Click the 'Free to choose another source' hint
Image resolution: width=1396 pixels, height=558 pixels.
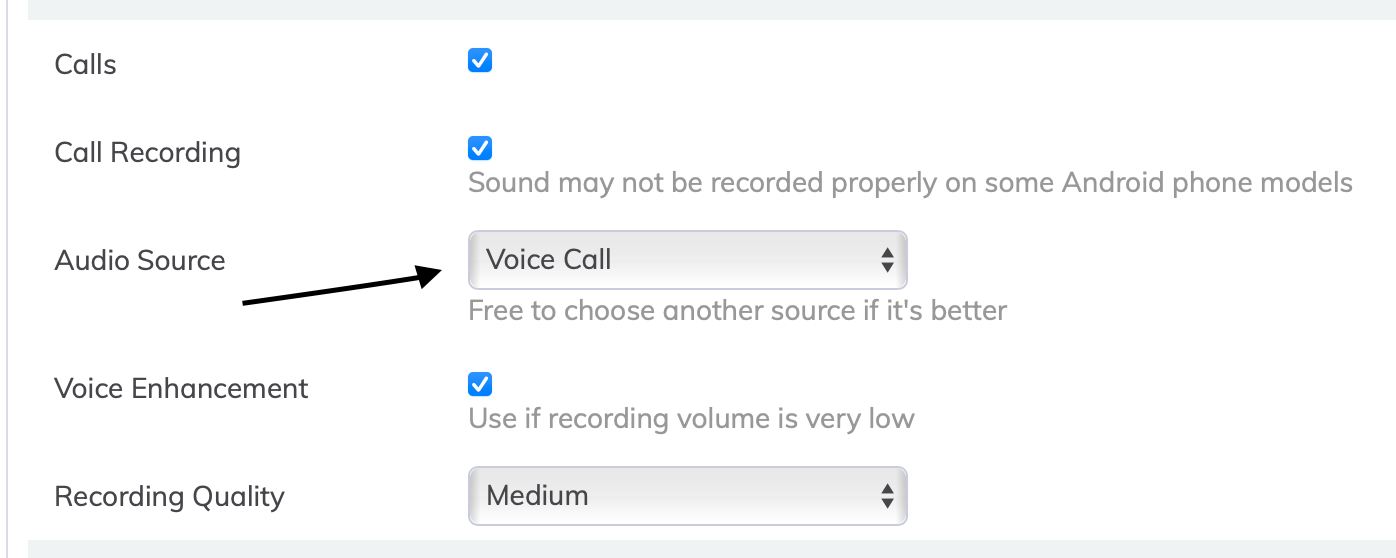click(737, 311)
